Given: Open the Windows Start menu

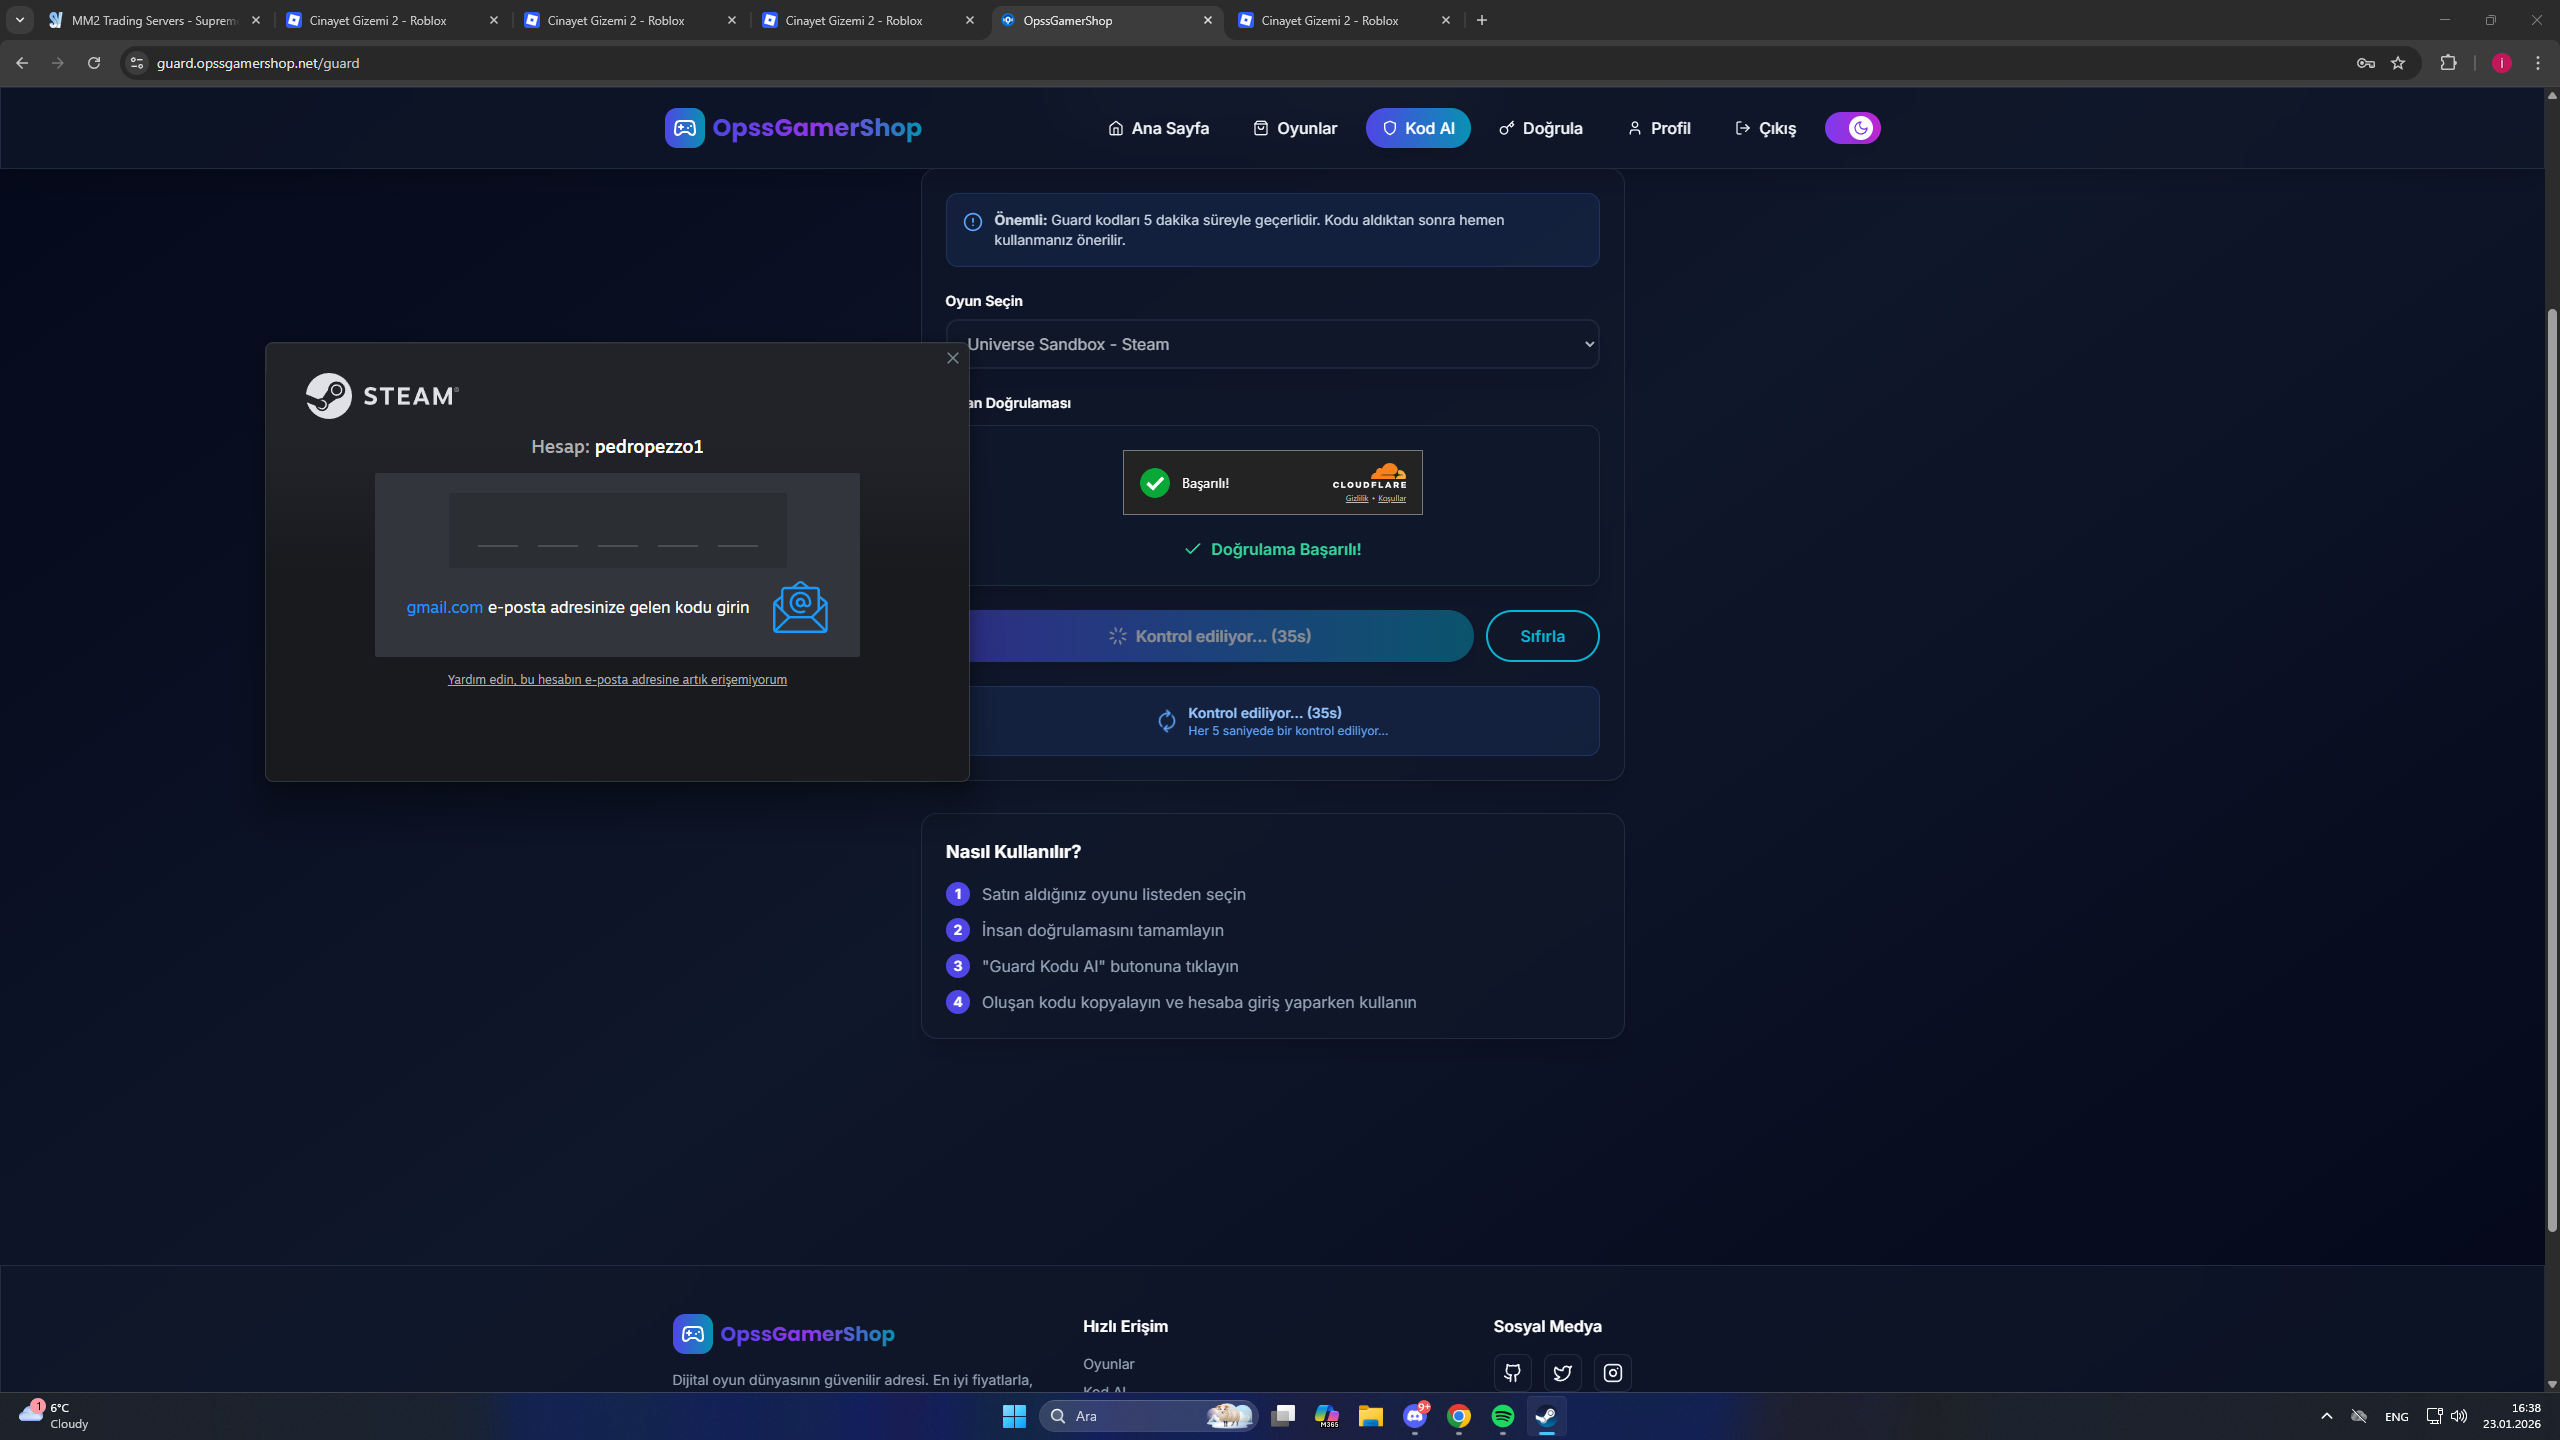Looking at the screenshot, I should click(x=1014, y=1416).
